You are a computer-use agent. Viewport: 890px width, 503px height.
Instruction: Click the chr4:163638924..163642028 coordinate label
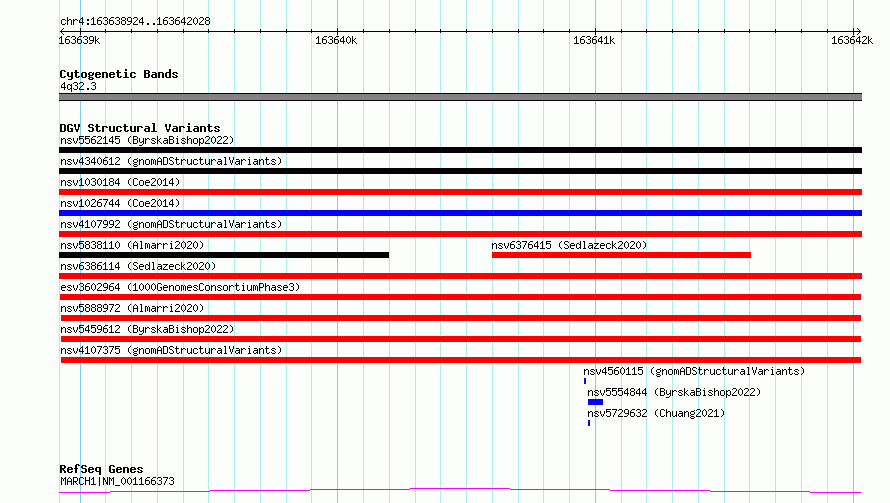[135, 21]
